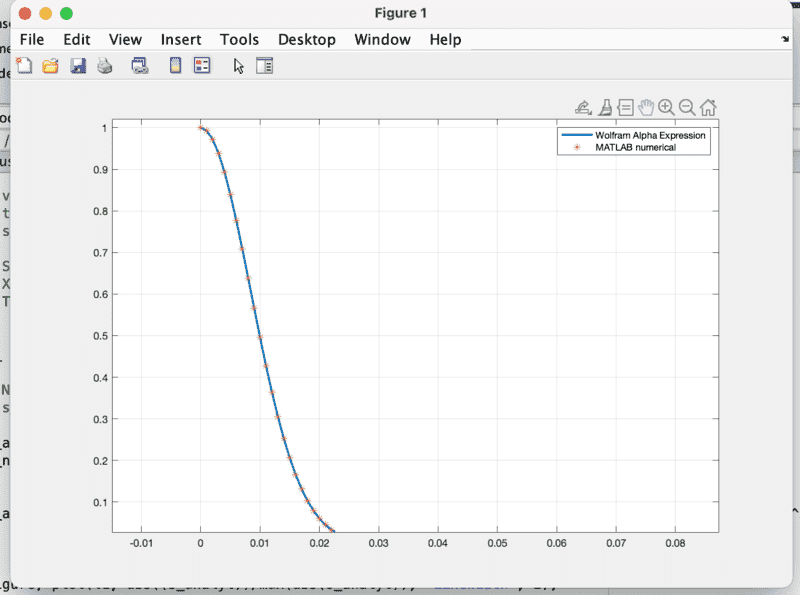Enable the Brush data tool
Screen dimensions: 800x595
click(x=605, y=107)
